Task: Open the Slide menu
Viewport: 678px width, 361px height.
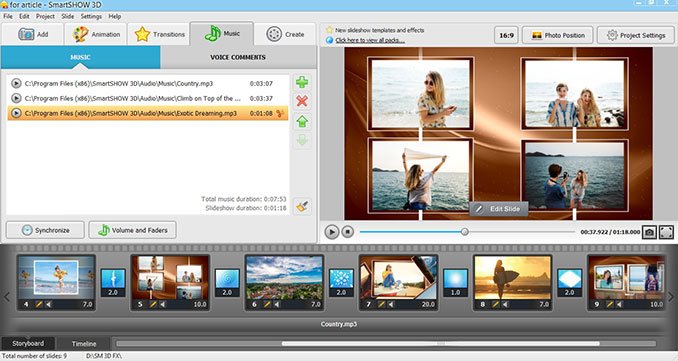Action: 67,16
